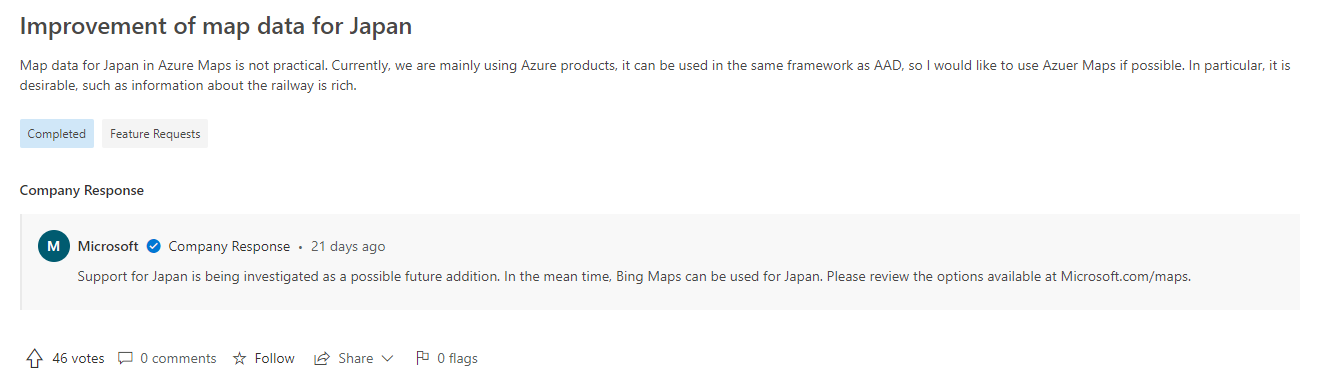The width and height of the screenshot is (1319, 379).
Task: Select the Completed status tag
Action: pyautogui.click(x=57, y=134)
